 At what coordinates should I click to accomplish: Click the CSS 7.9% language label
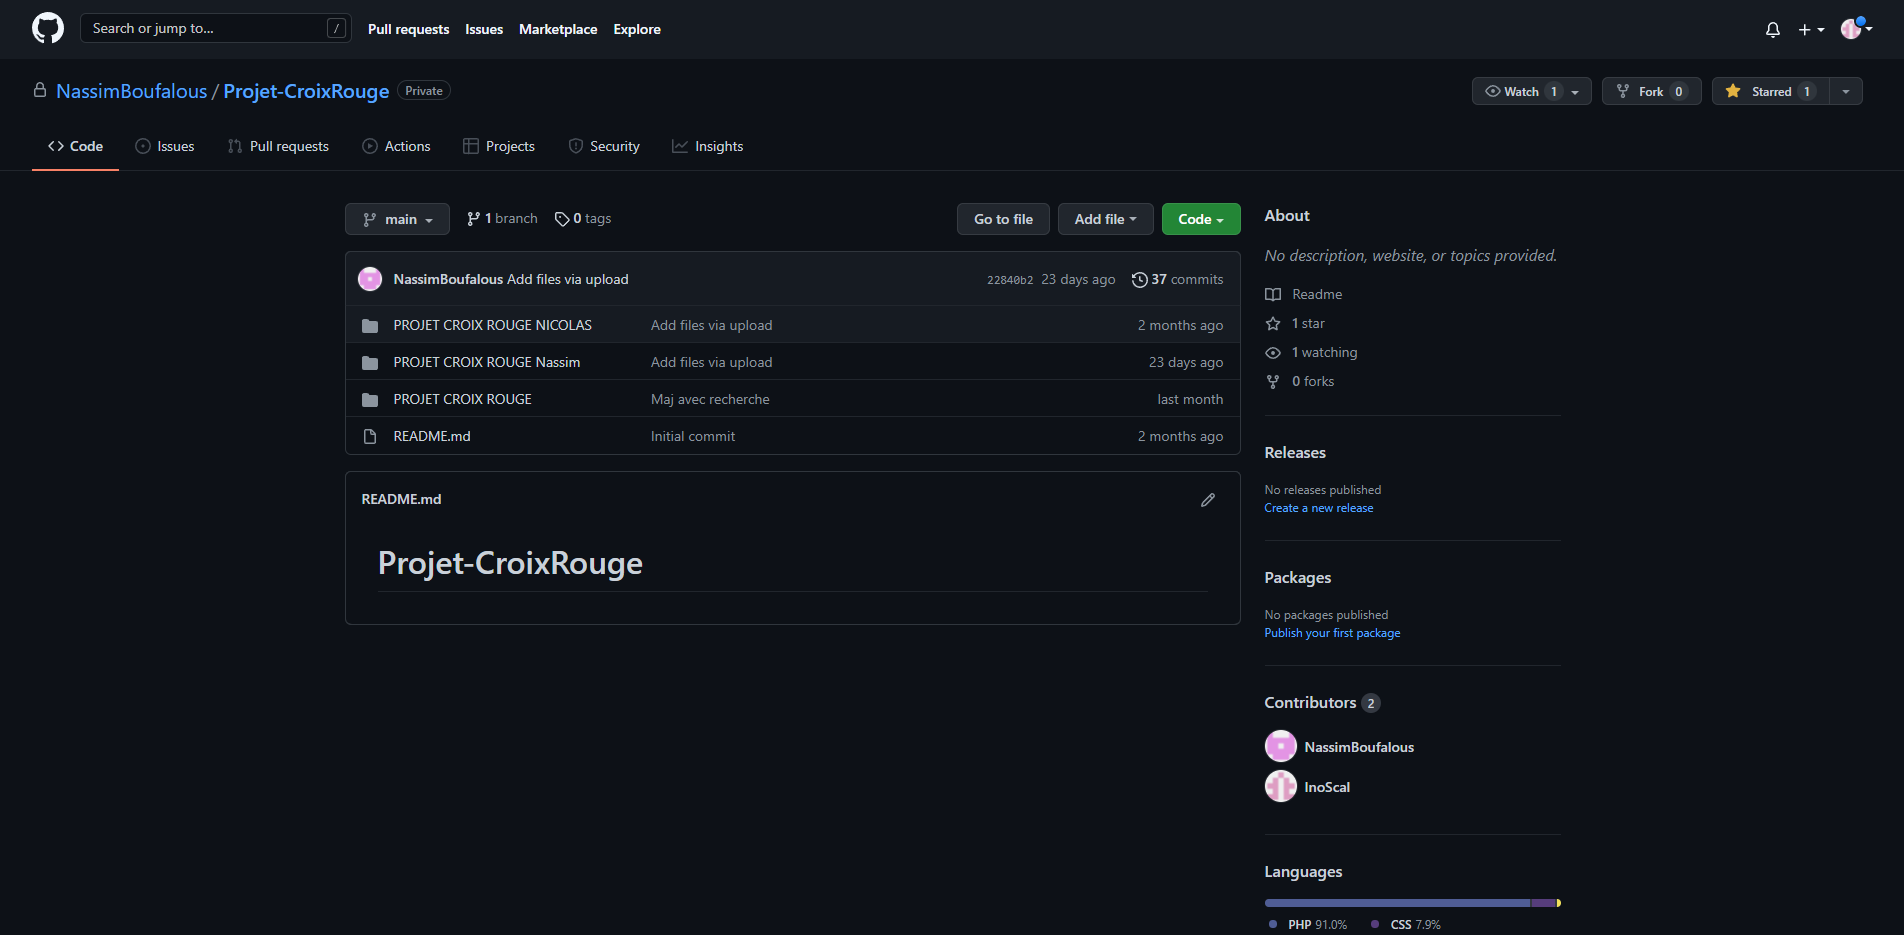(x=1406, y=925)
